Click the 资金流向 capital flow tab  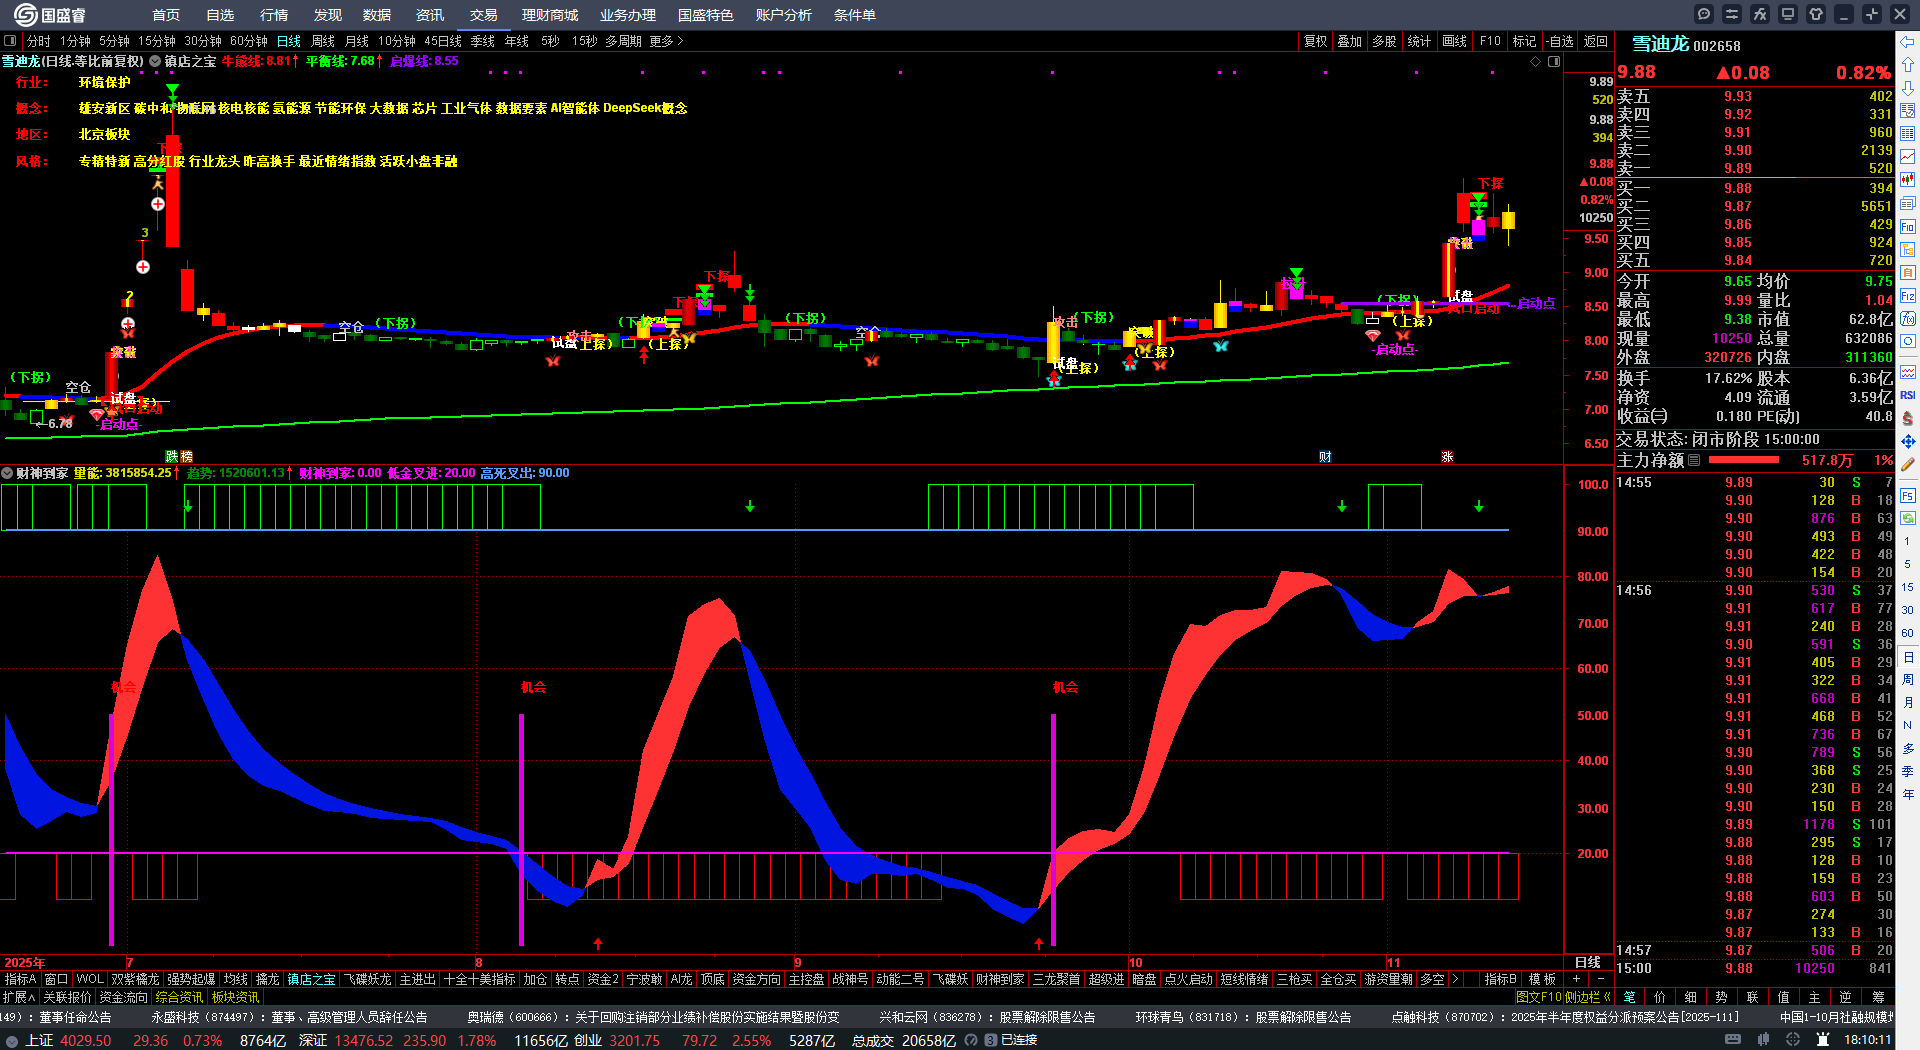(x=123, y=997)
